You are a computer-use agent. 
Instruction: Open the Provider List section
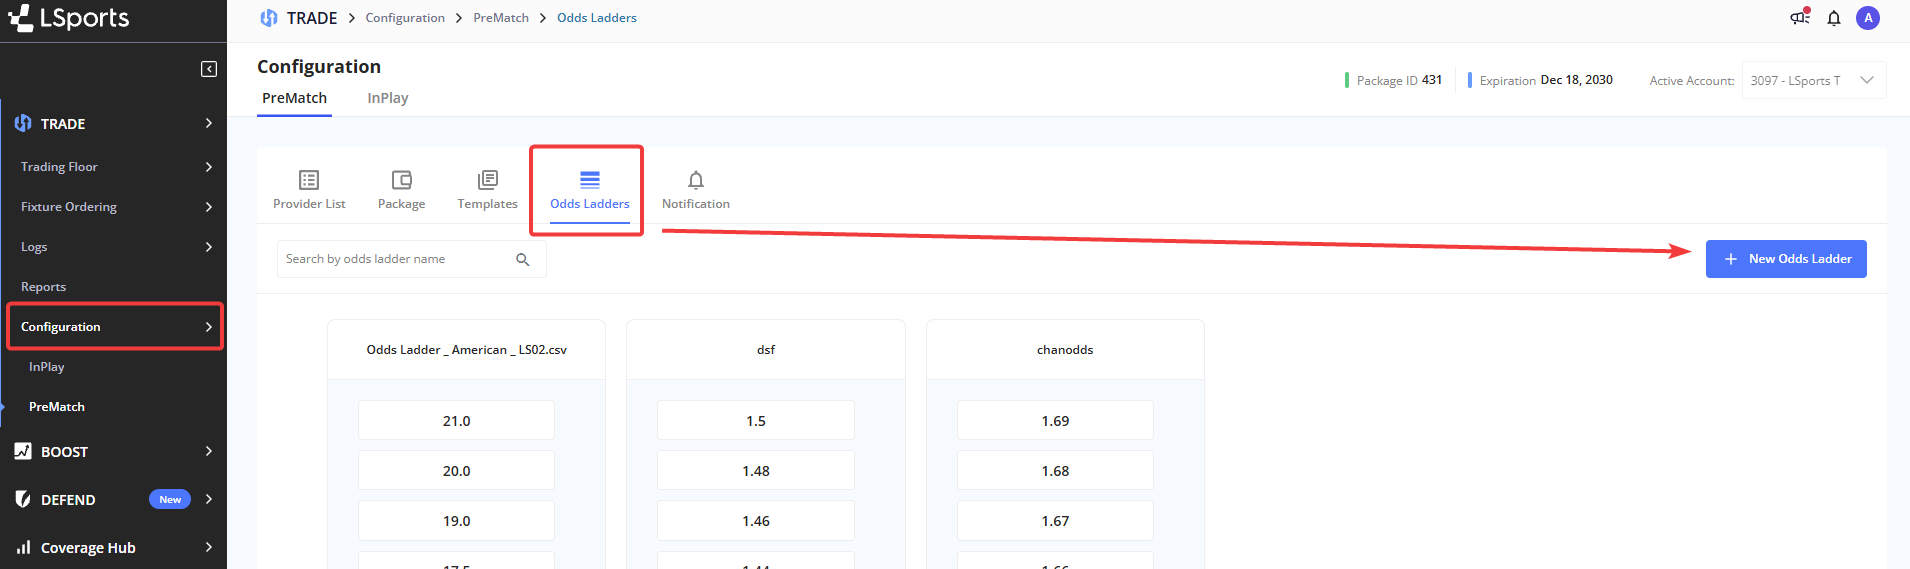point(309,189)
